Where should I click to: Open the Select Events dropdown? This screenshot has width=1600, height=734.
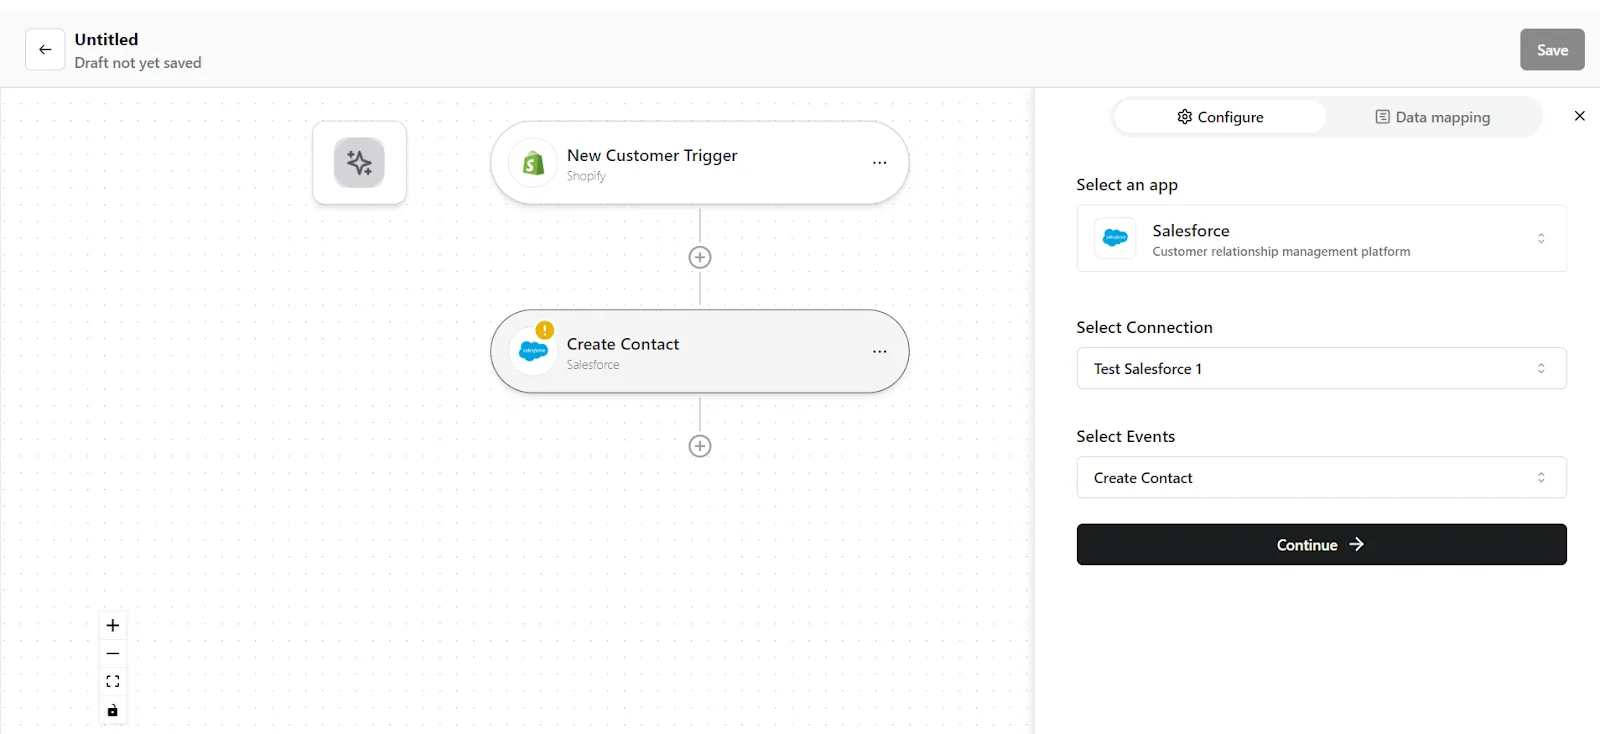pos(1322,477)
